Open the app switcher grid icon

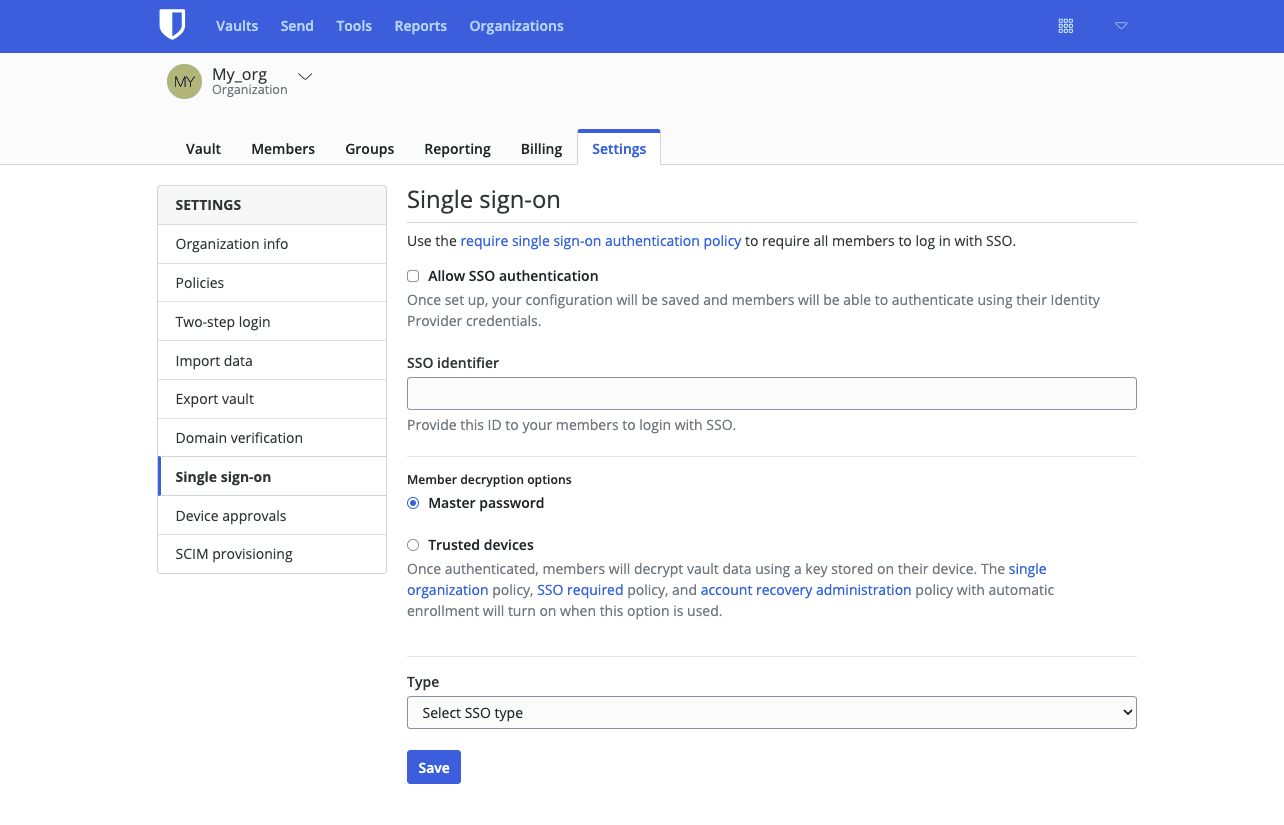coord(1066,26)
